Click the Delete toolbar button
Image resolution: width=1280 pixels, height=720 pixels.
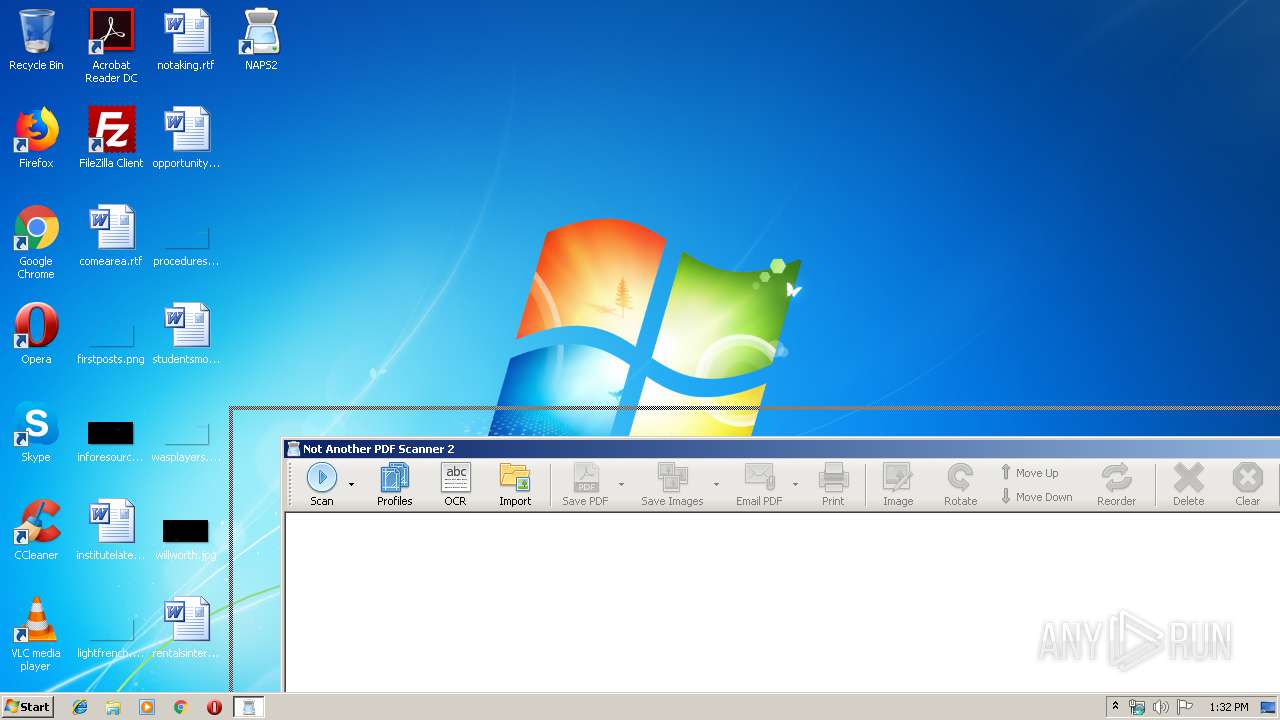(x=1188, y=485)
